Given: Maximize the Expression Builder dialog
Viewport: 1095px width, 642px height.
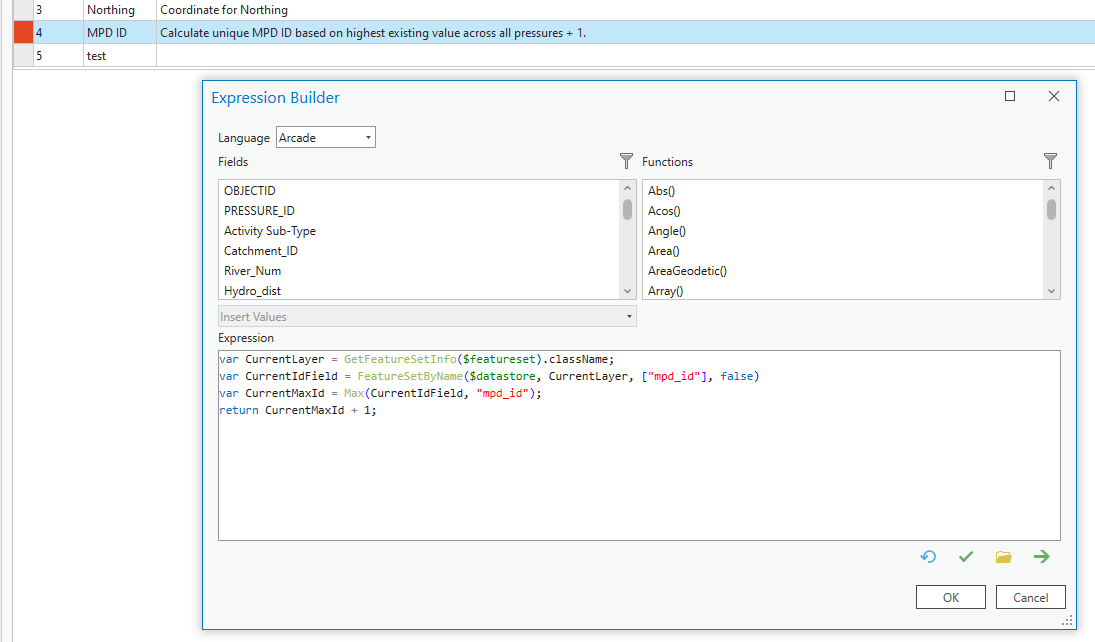Looking at the screenshot, I should tap(1010, 97).
